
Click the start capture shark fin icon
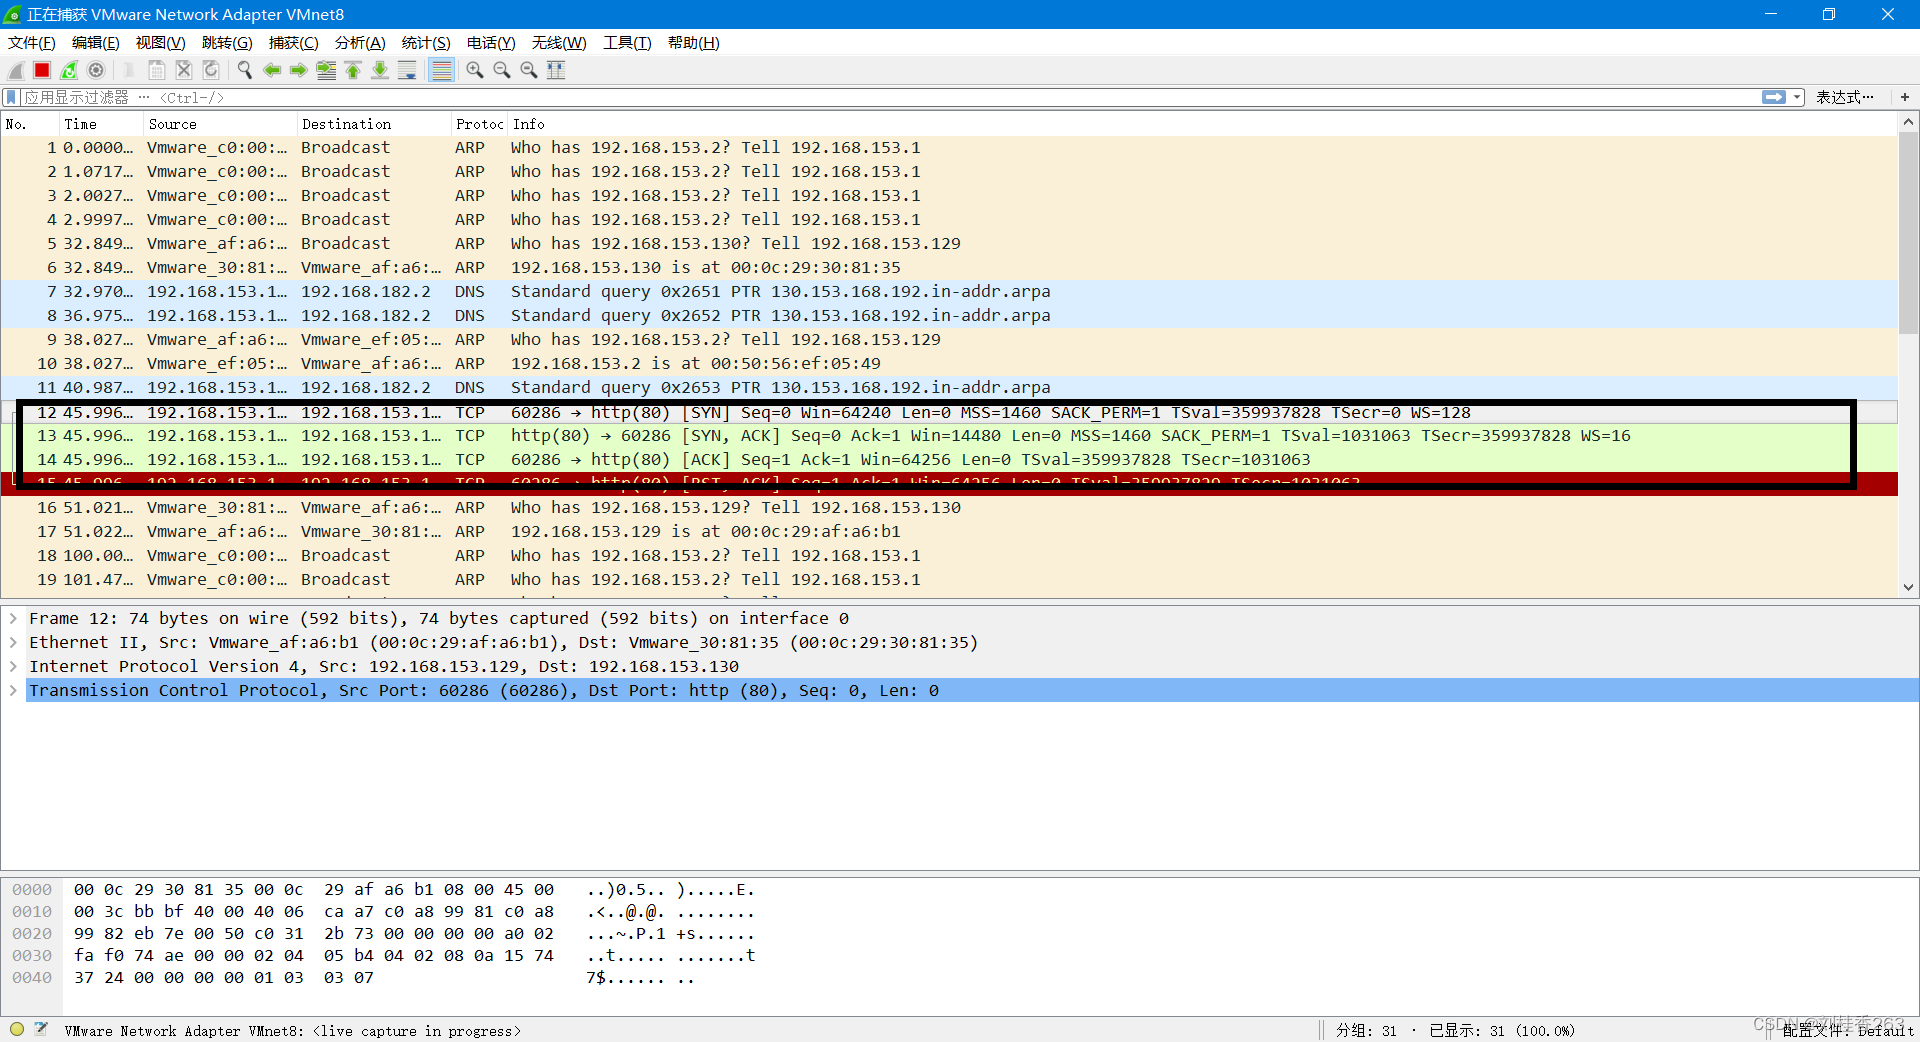tap(16, 70)
